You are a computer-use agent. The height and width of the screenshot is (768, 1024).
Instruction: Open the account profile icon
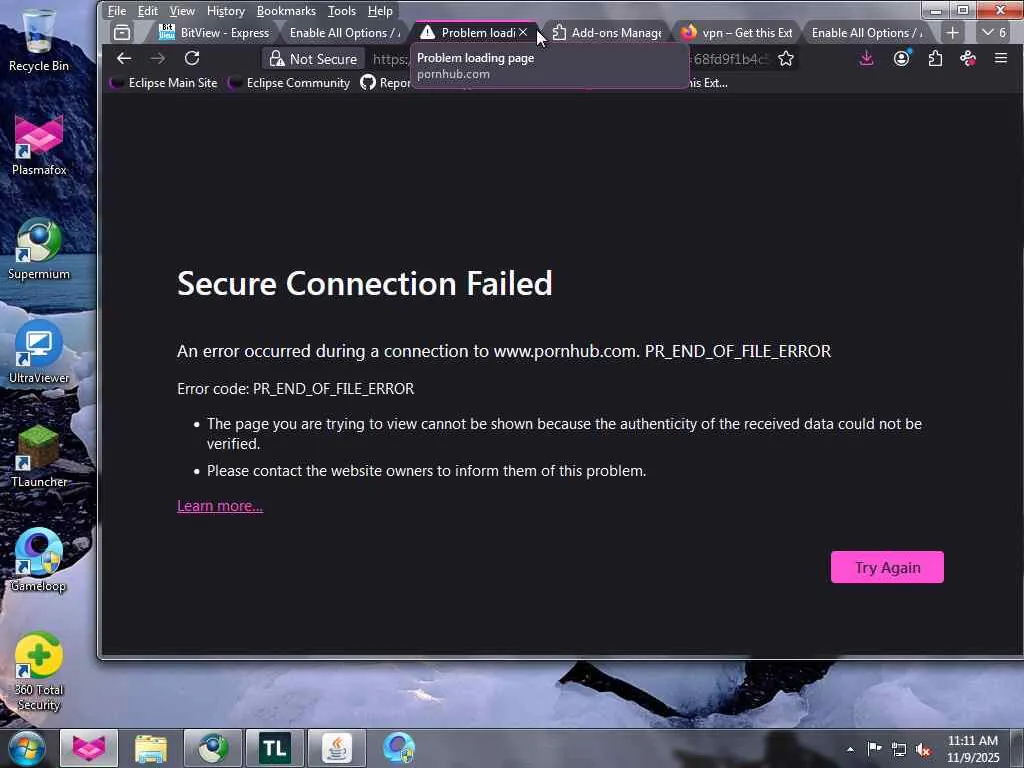[x=901, y=59]
